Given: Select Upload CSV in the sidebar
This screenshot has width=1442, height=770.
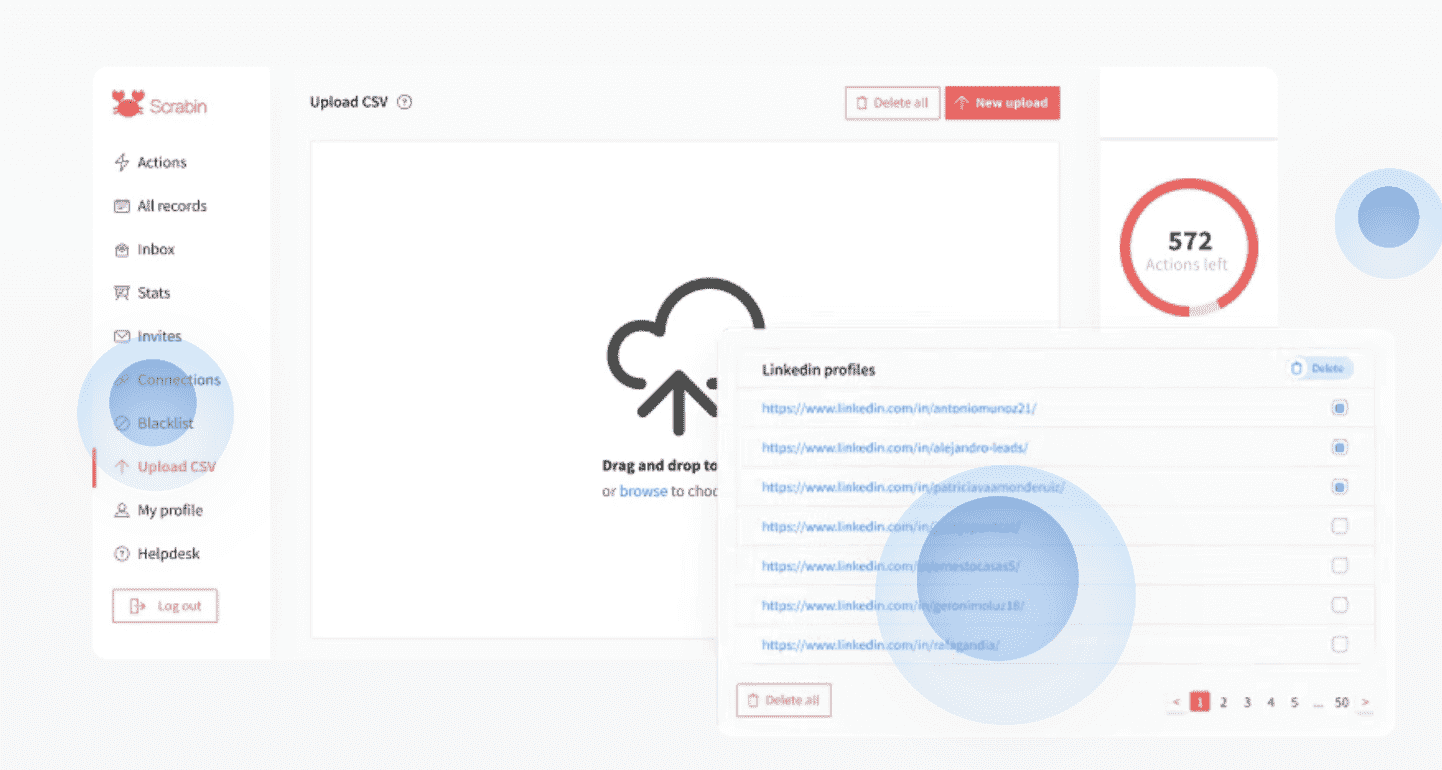Looking at the screenshot, I should click(x=165, y=467).
